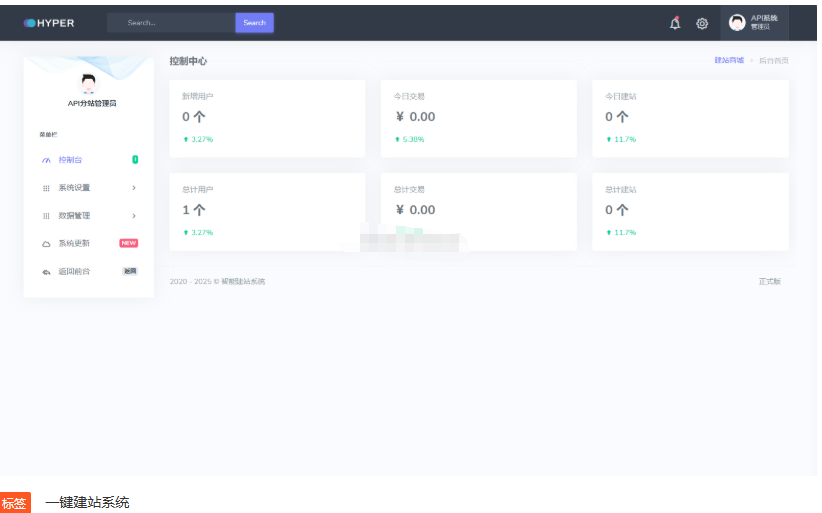
Task: Expand the 系统设置 chevron
Action: [x=134, y=188]
